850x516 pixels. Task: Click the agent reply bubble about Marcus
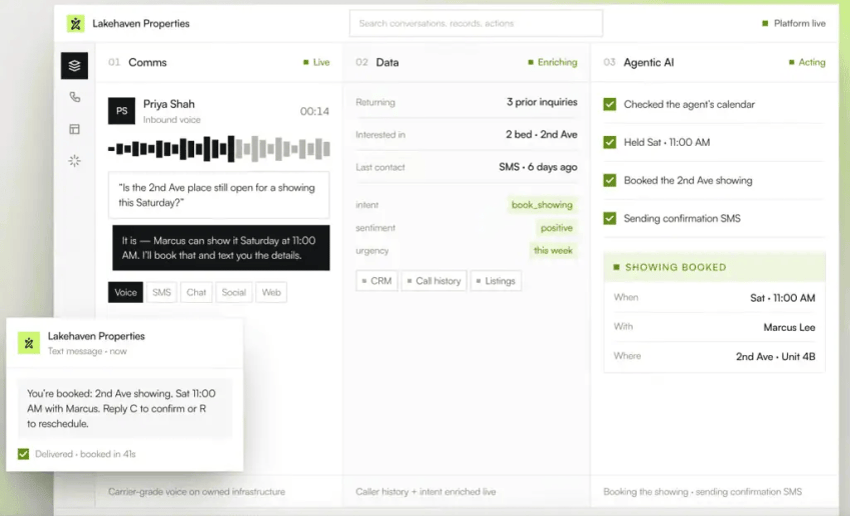click(x=221, y=248)
